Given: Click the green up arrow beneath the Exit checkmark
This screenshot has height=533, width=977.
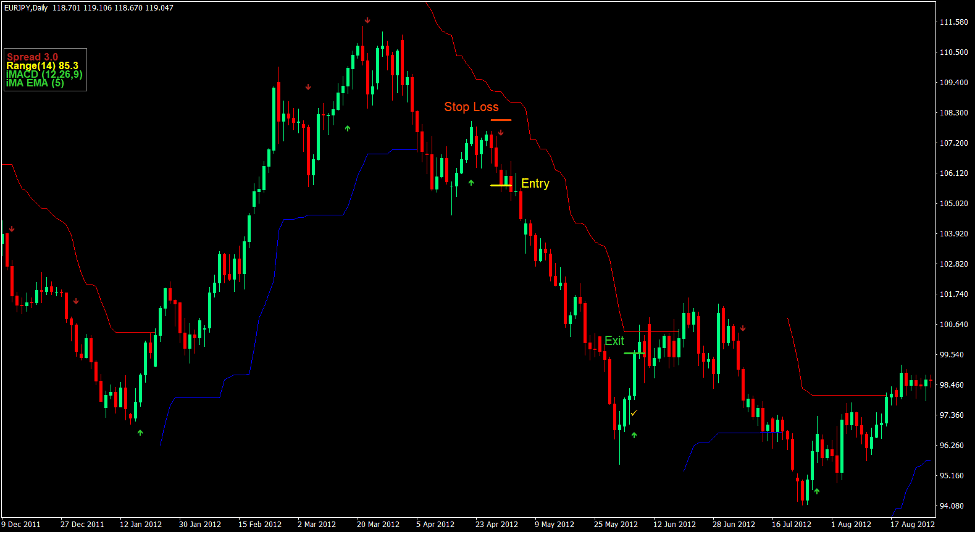Looking at the screenshot, I should point(634,436).
